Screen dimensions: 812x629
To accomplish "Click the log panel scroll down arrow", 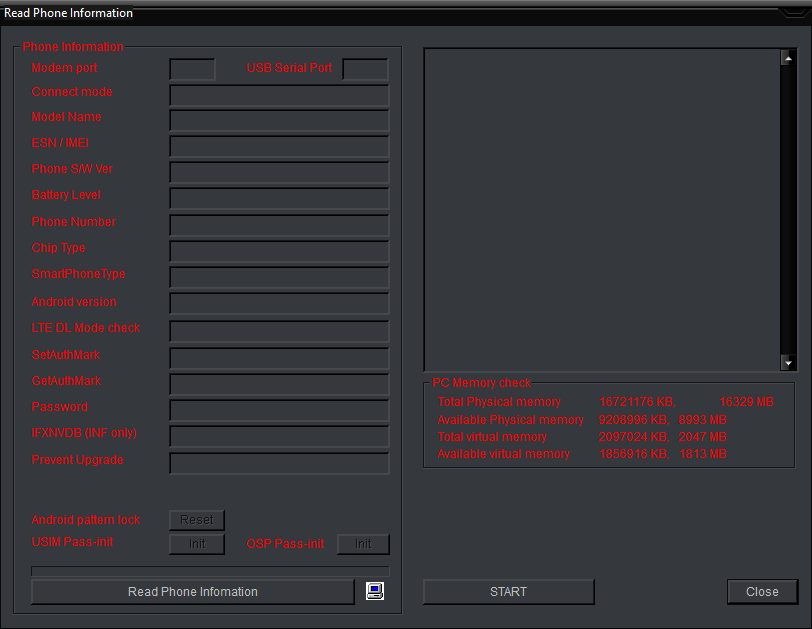I will point(788,363).
